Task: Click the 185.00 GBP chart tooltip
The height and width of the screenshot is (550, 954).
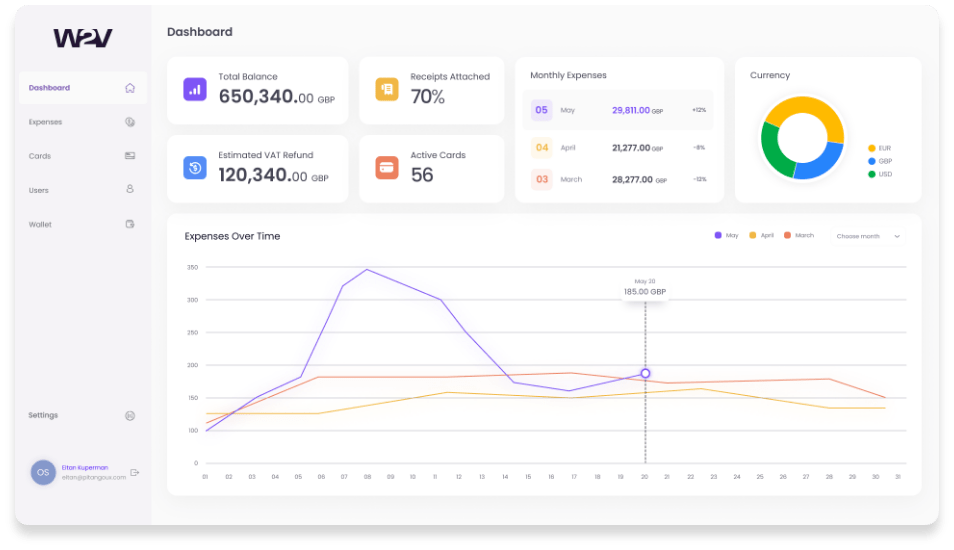Action: [645, 287]
